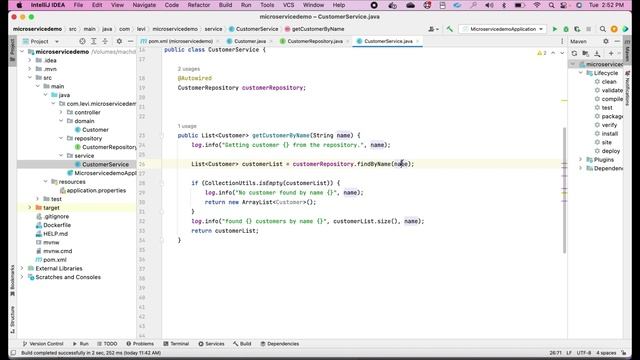This screenshot has height=360, width=640.
Task: Toggle Maven side stripe button
Action: [x=627, y=51]
